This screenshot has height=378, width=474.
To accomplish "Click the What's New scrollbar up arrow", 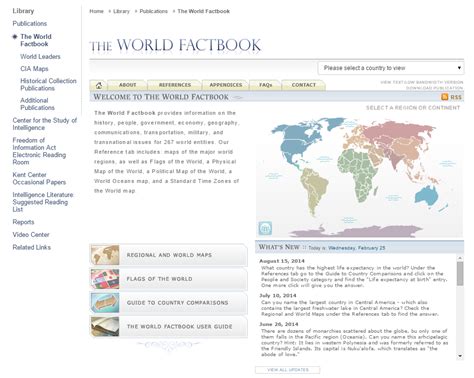I will click(460, 258).
